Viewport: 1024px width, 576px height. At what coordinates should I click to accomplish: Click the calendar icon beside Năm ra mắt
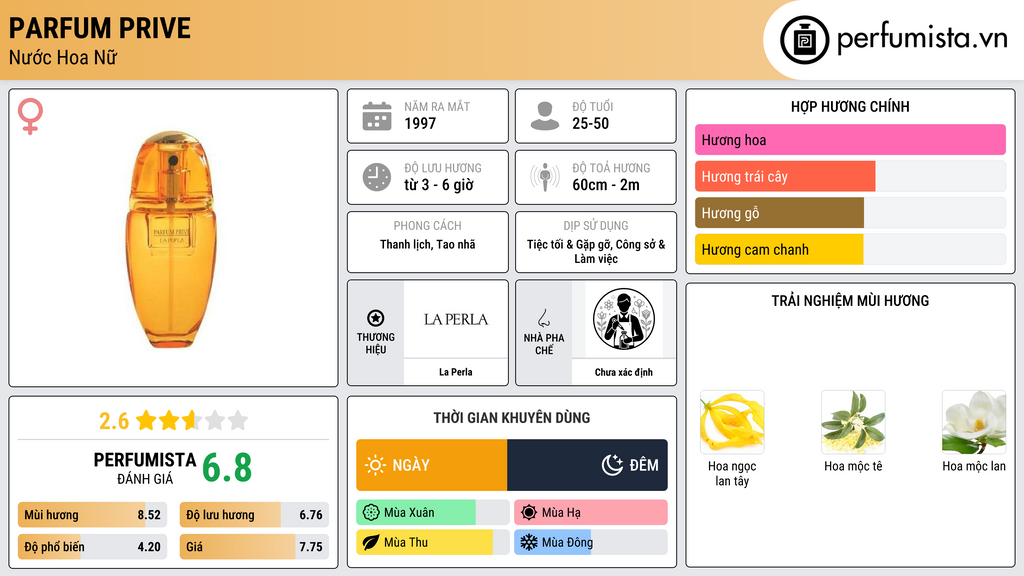377,116
